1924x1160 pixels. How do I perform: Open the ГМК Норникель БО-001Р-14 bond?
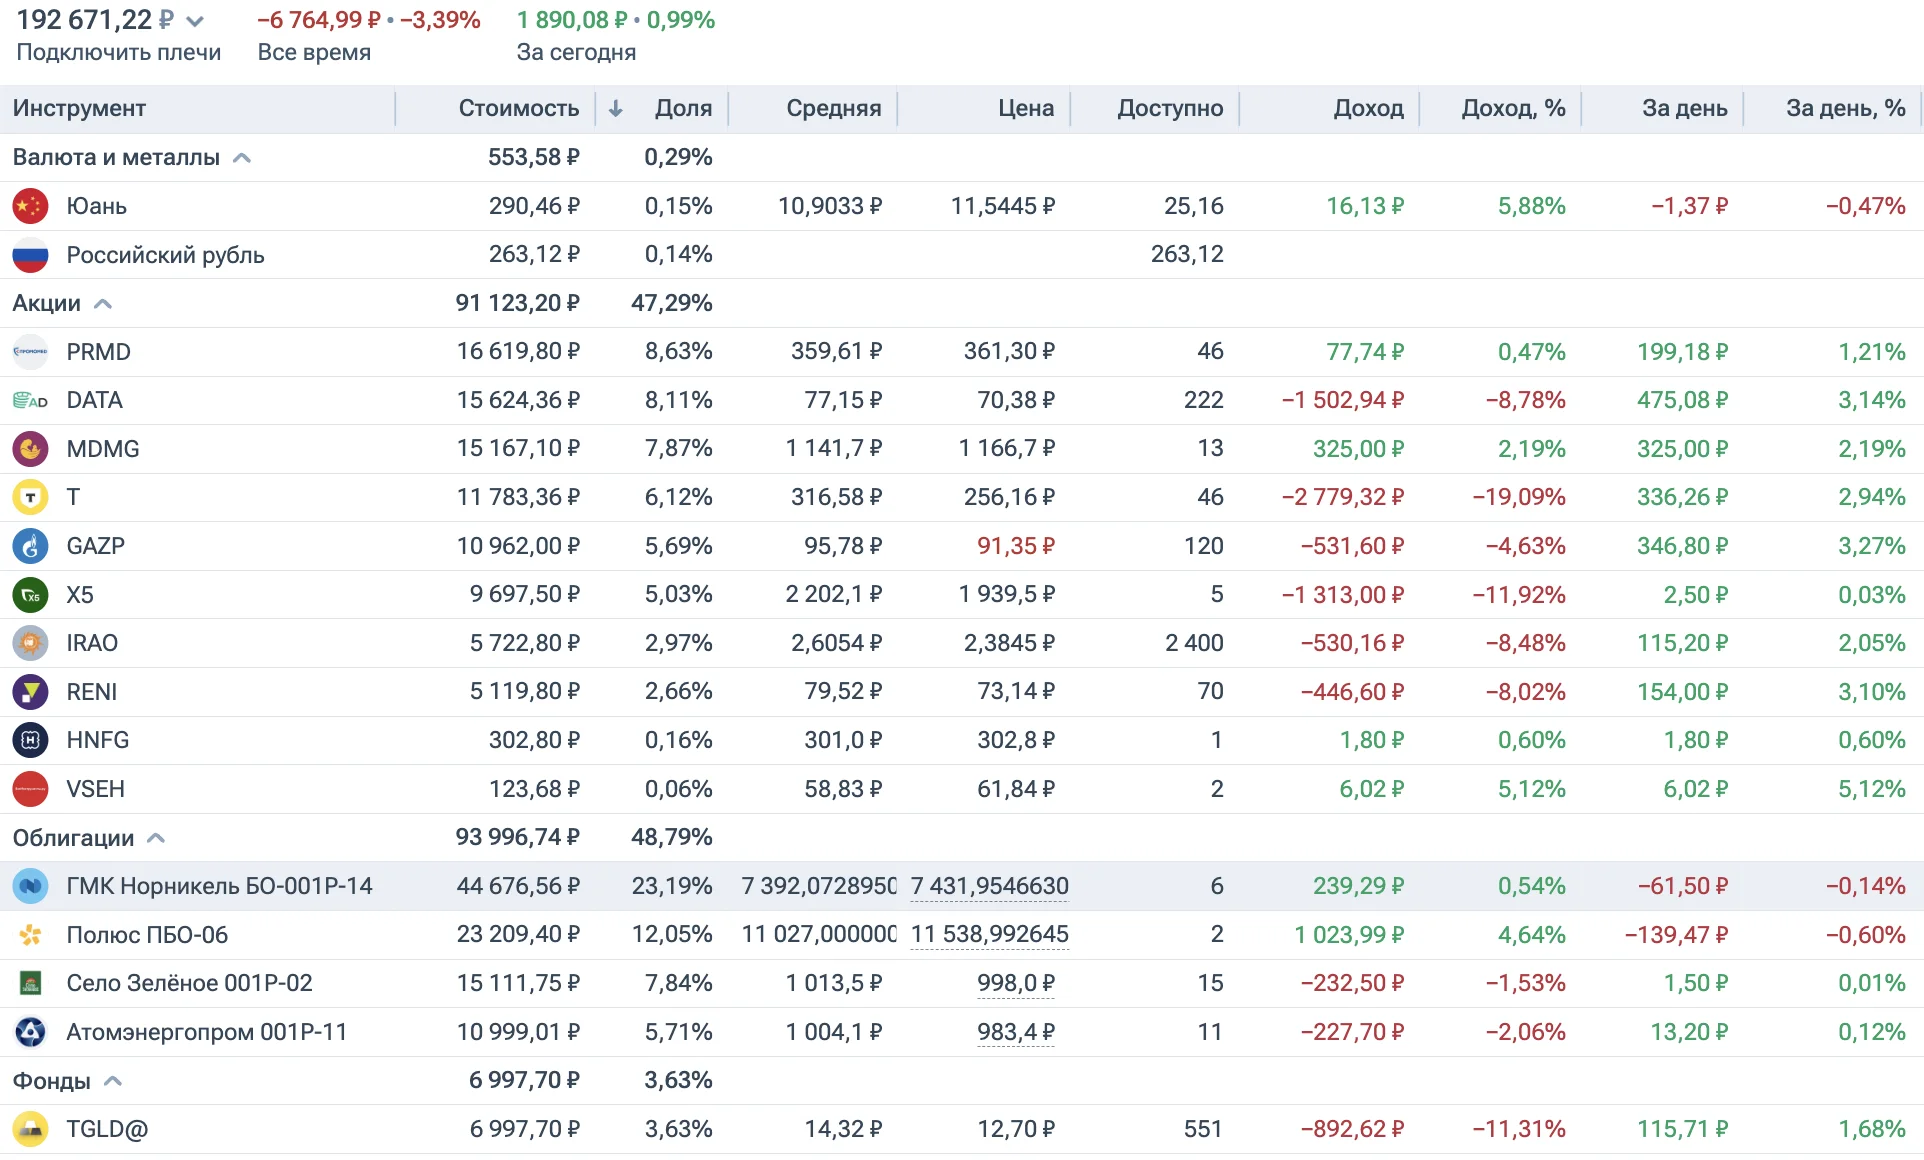pyautogui.click(x=219, y=886)
